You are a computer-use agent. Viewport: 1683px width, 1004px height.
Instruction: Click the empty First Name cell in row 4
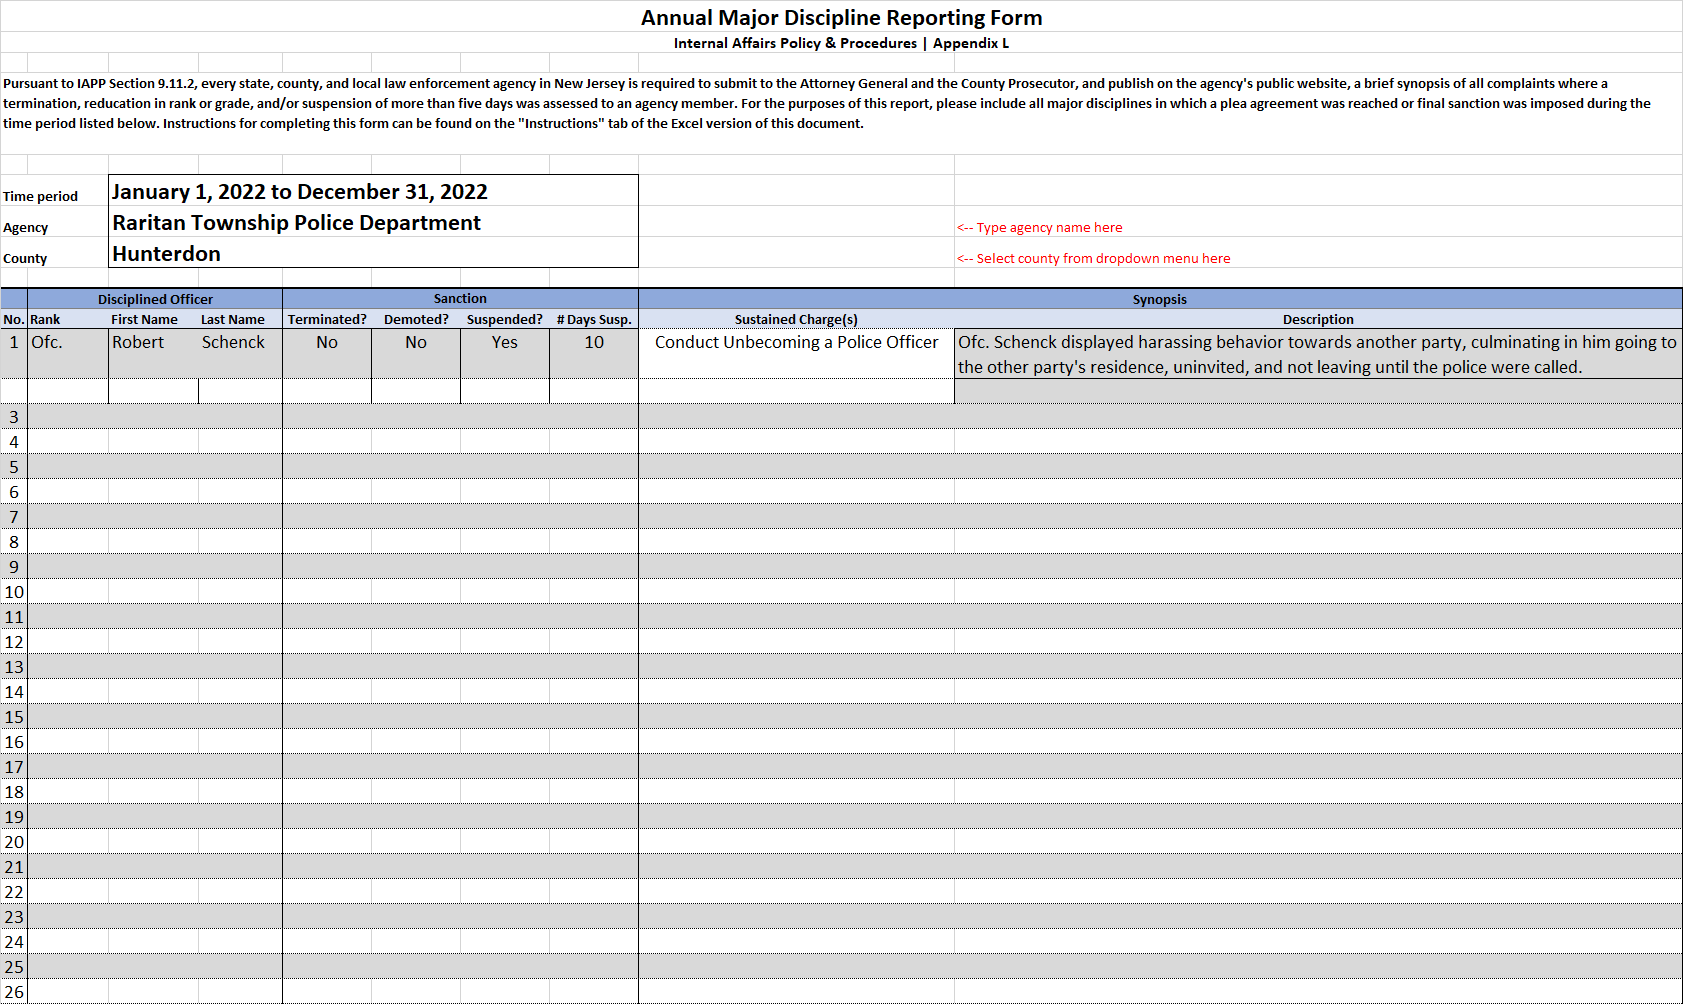tap(154, 441)
